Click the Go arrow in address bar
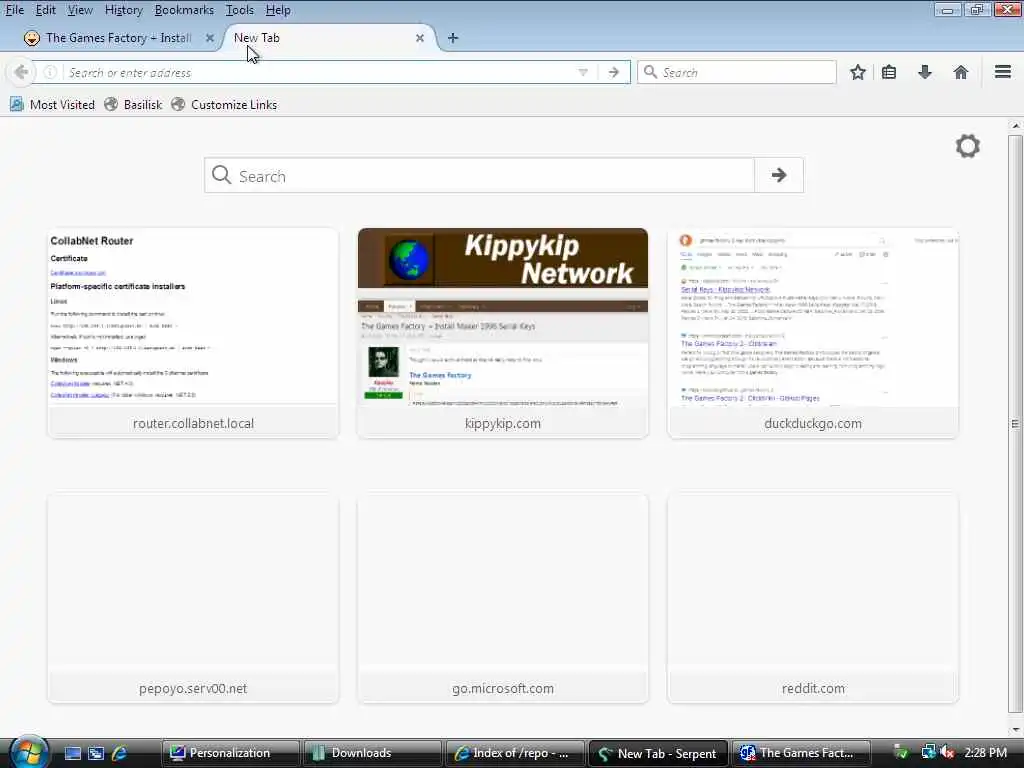This screenshot has width=1024, height=768. coord(613,72)
